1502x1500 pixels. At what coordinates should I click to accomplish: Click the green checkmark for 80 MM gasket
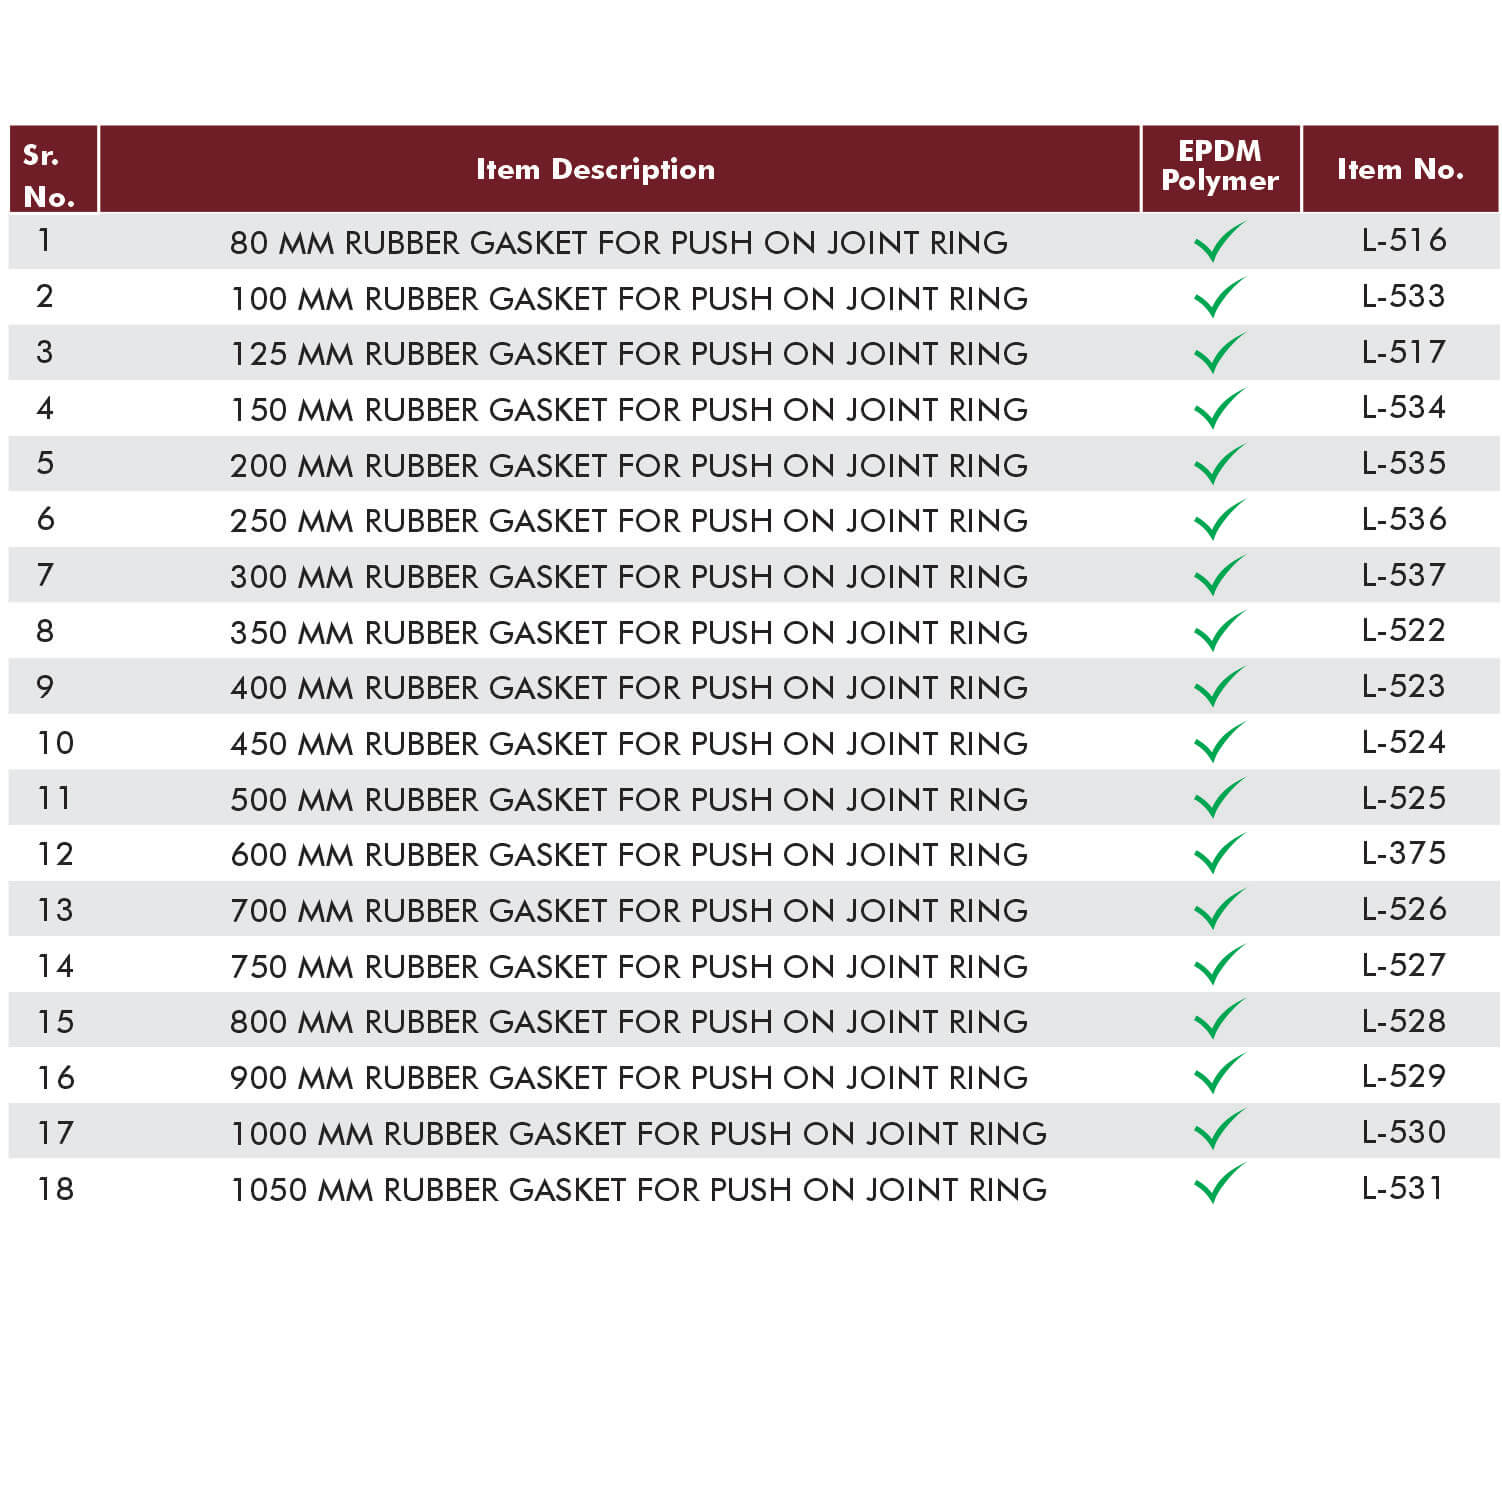pos(1219,242)
